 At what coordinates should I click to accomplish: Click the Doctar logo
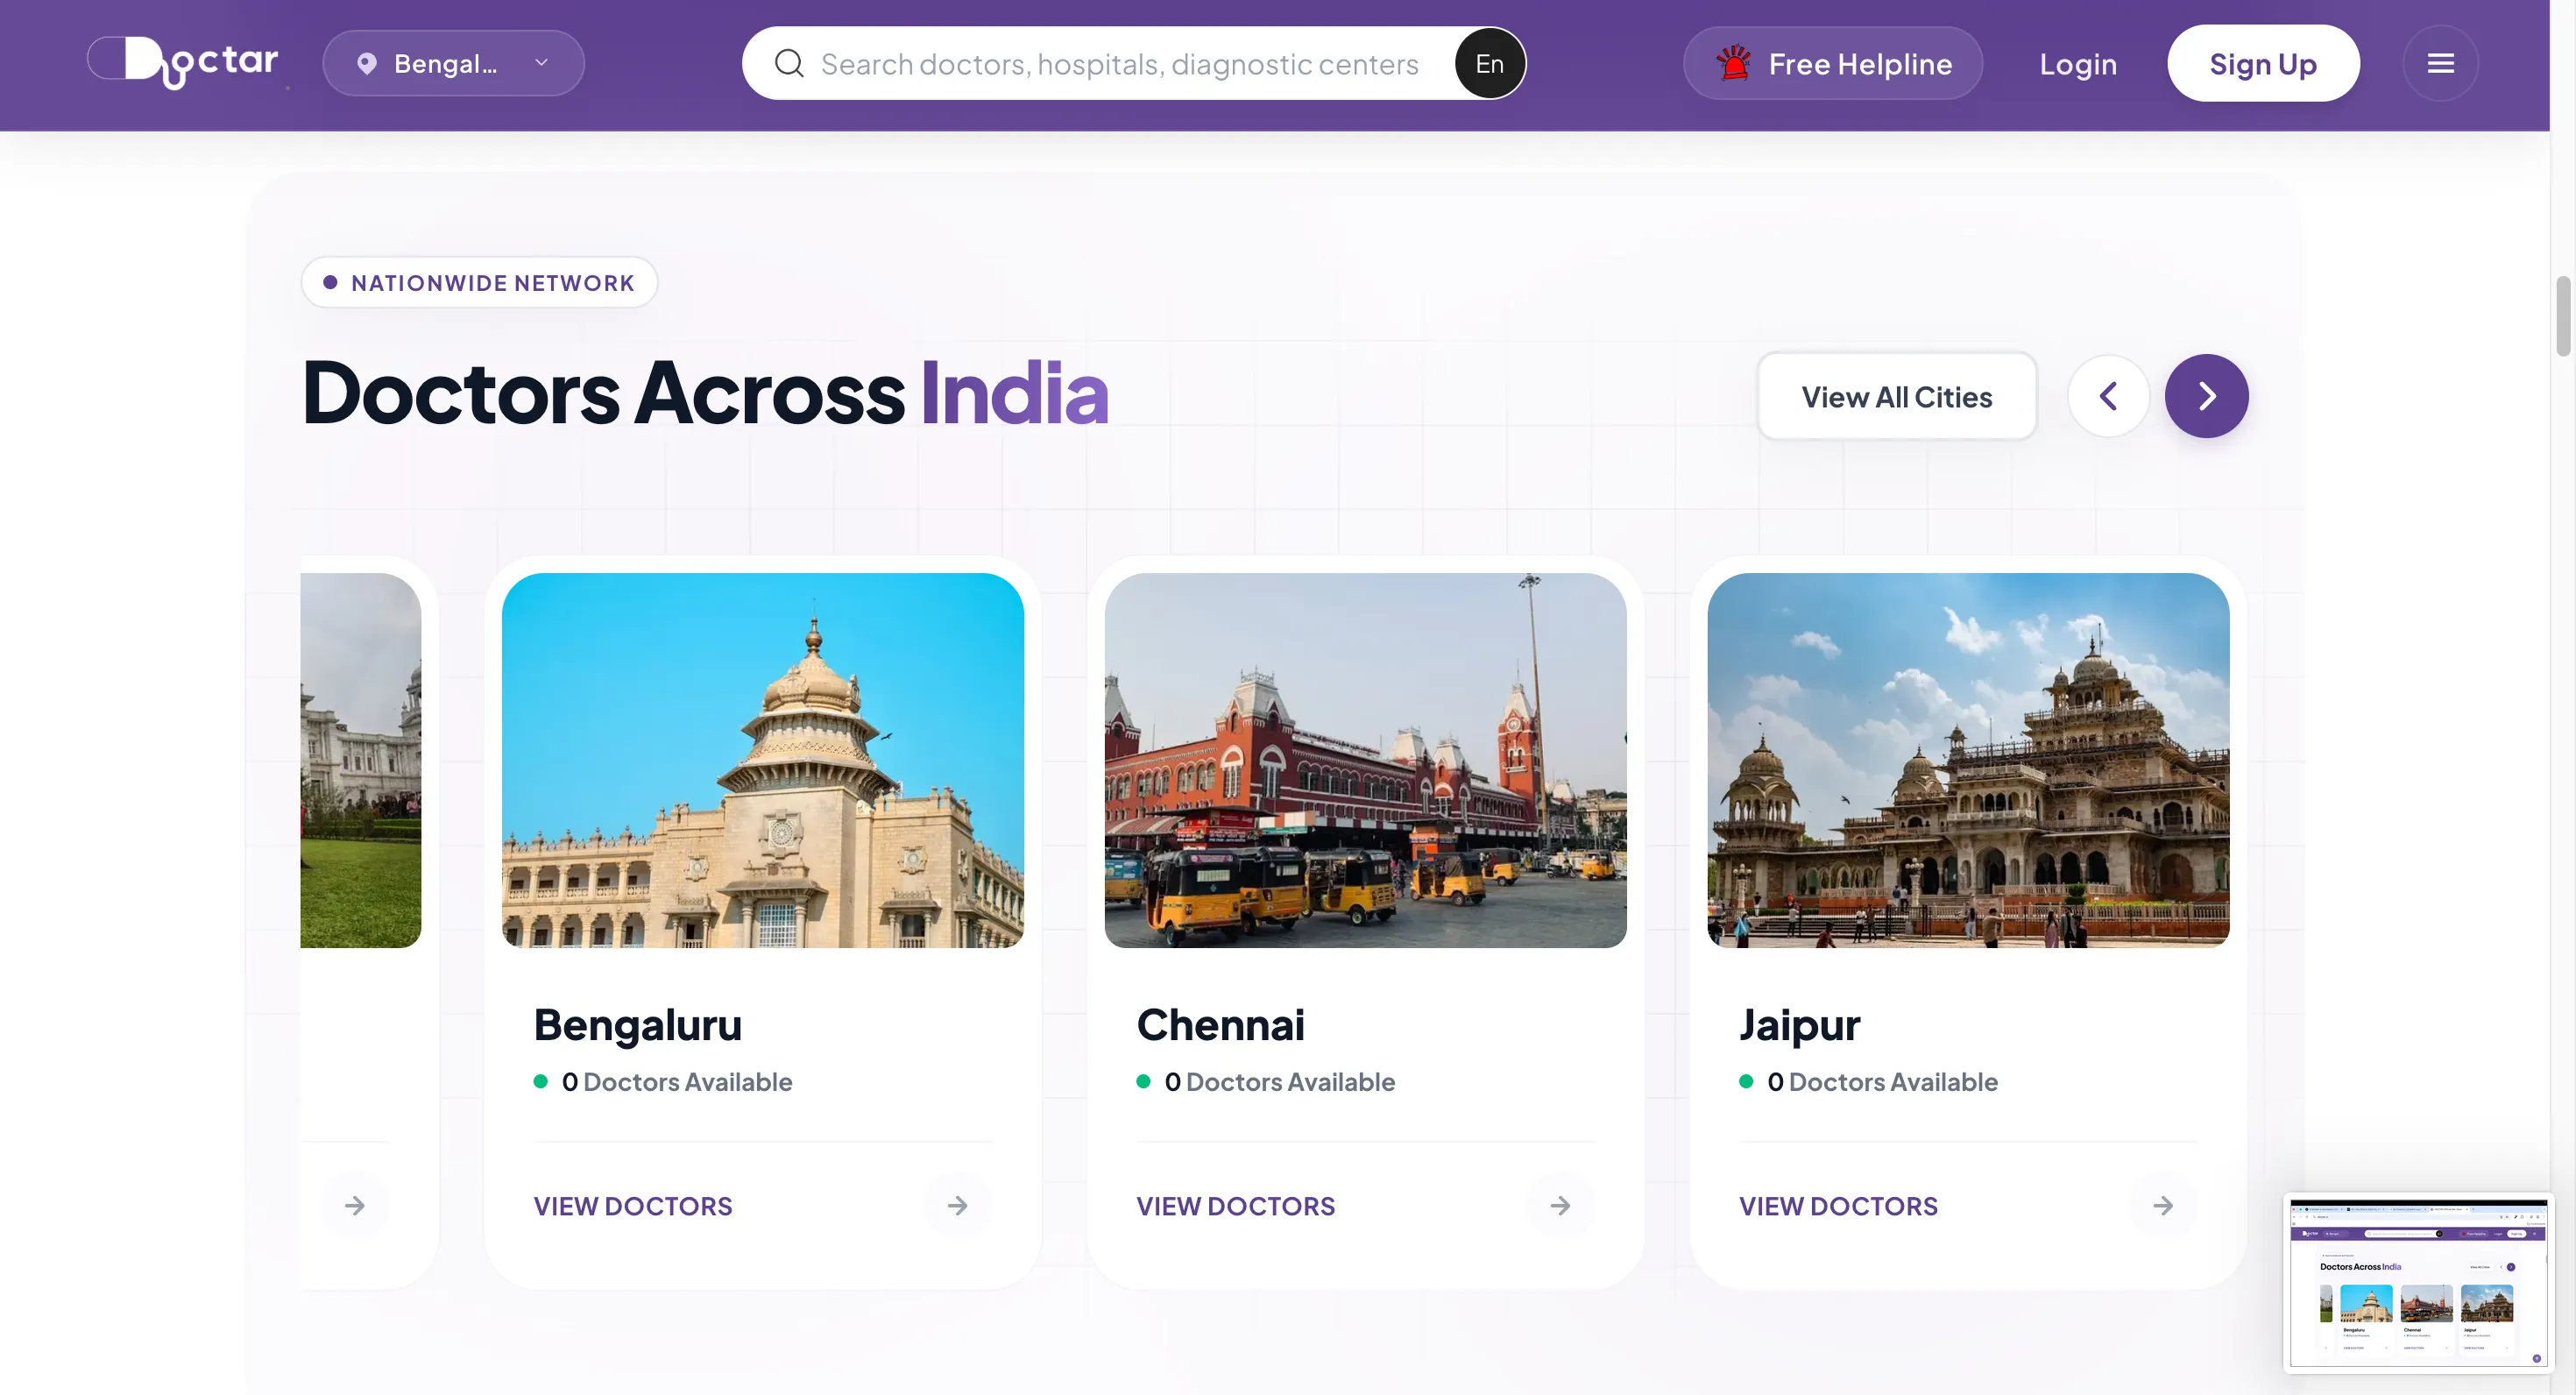click(184, 63)
